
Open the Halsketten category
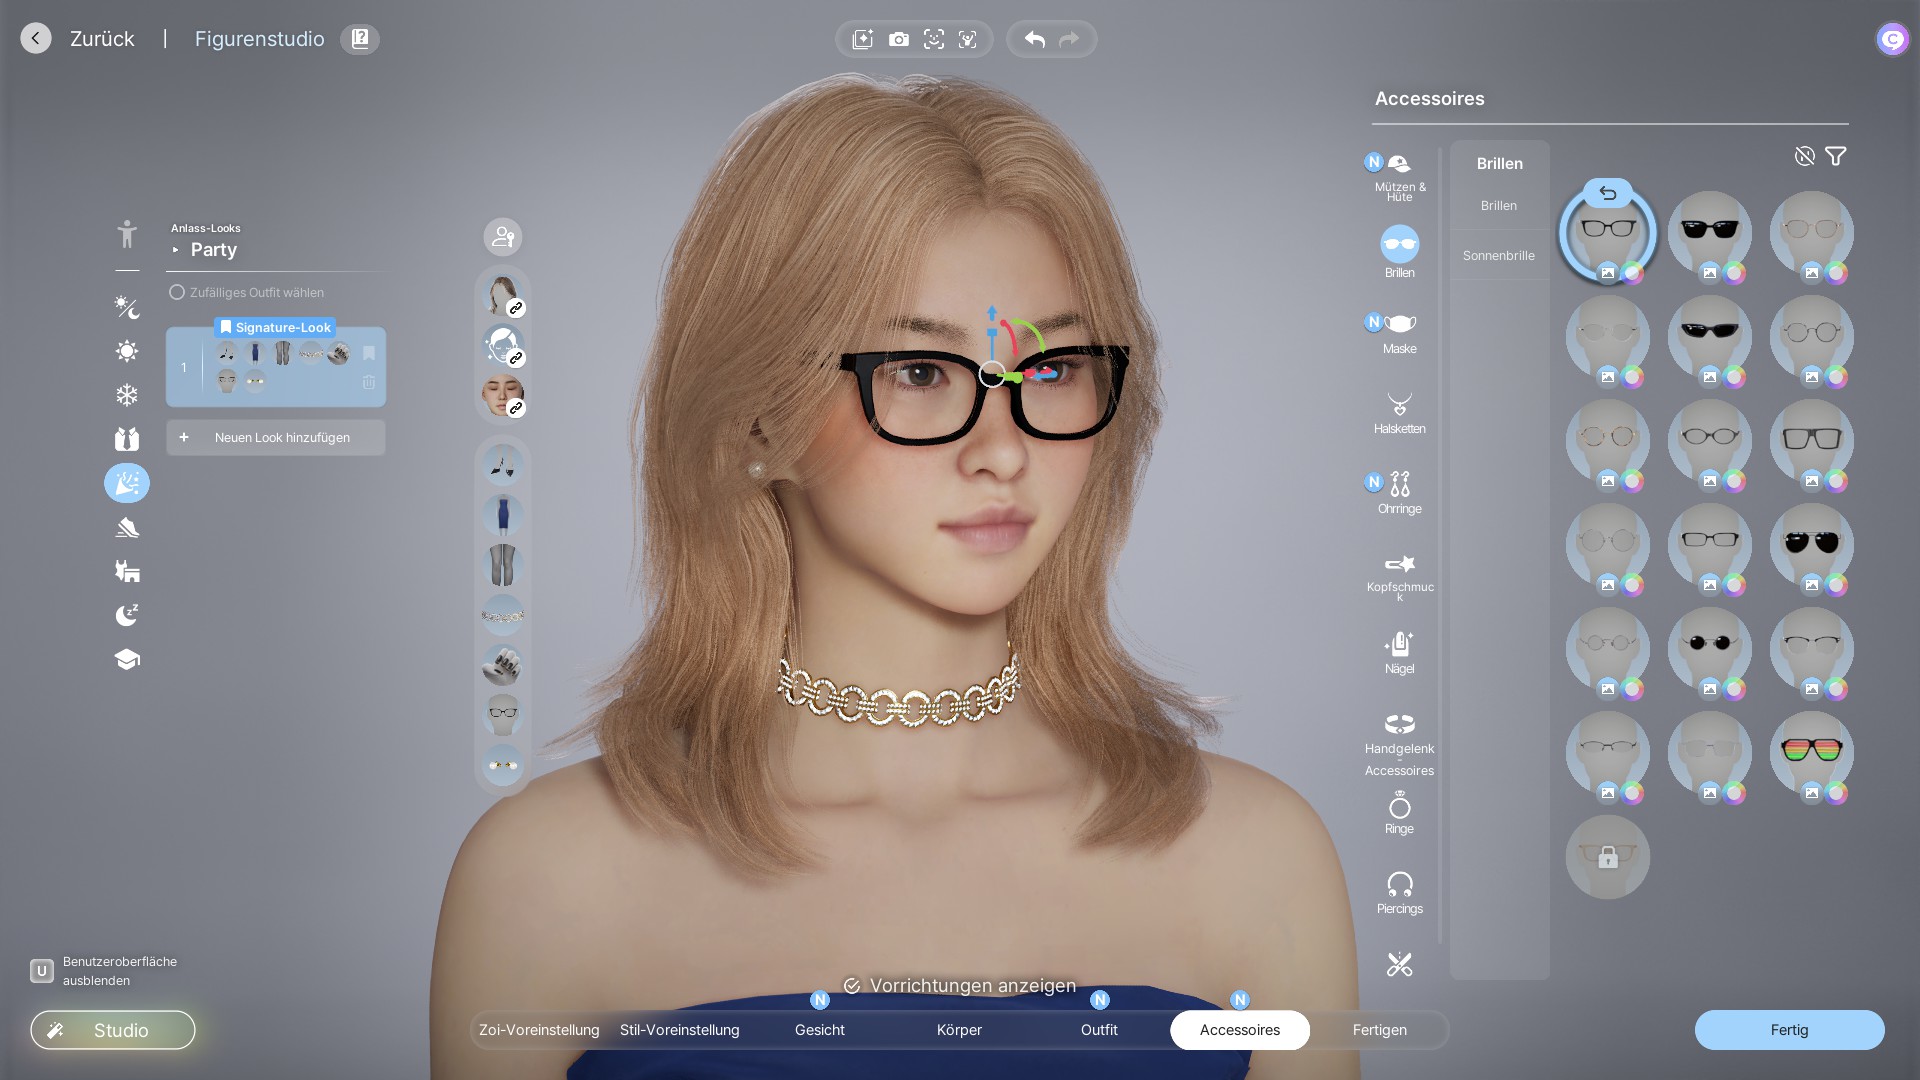1400,413
